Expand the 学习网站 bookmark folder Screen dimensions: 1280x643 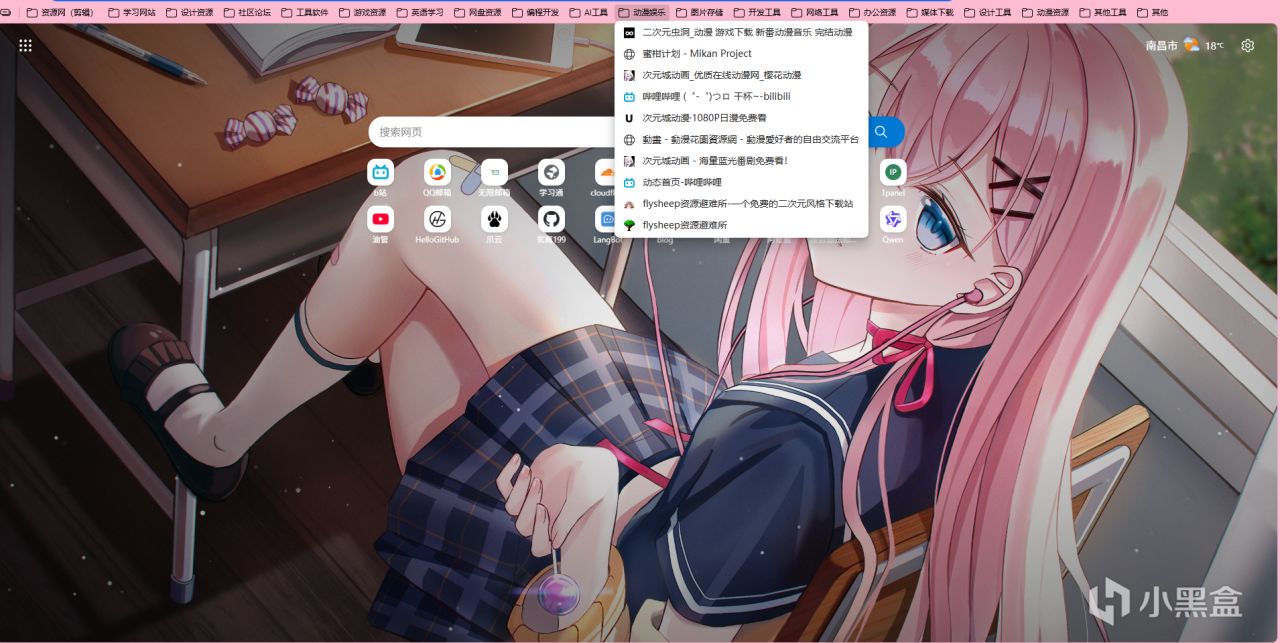coord(131,13)
